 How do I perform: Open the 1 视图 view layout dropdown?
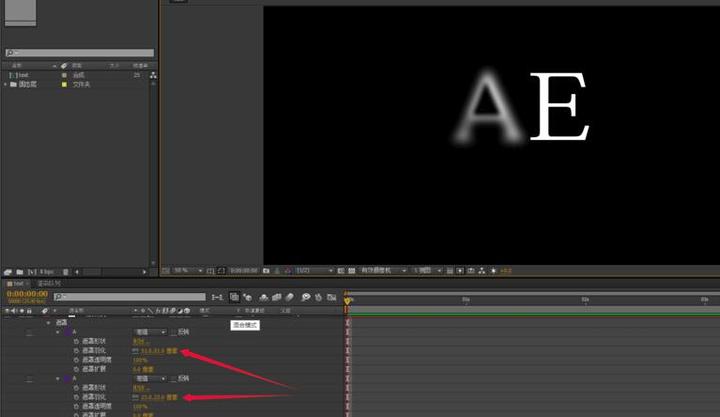(427, 271)
